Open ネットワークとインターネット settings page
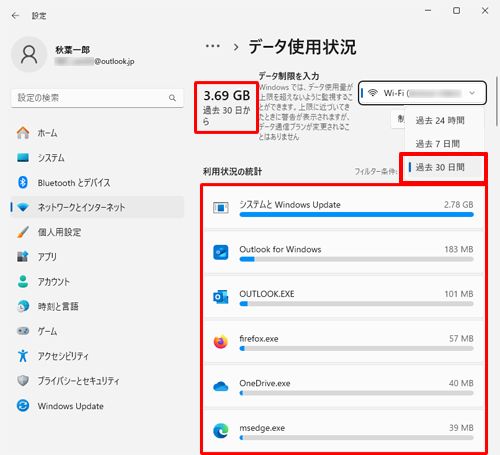500x455 pixels. [97, 207]
